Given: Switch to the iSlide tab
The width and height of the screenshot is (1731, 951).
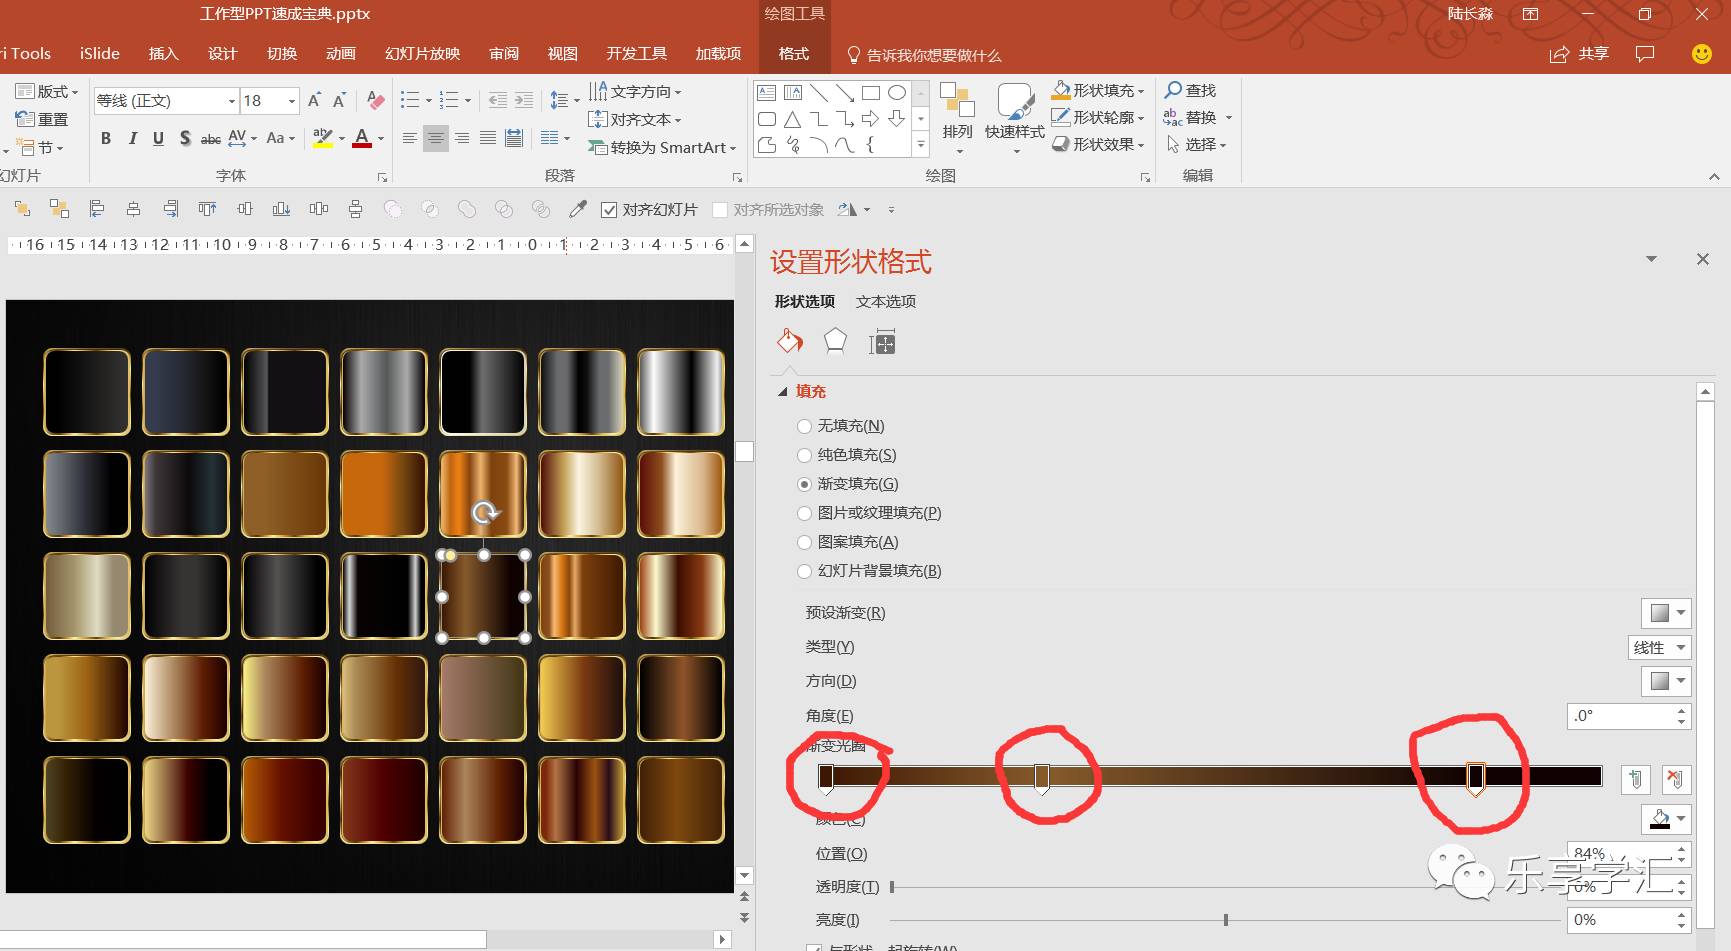Looking at the screenshot, I should coord(100,54).
